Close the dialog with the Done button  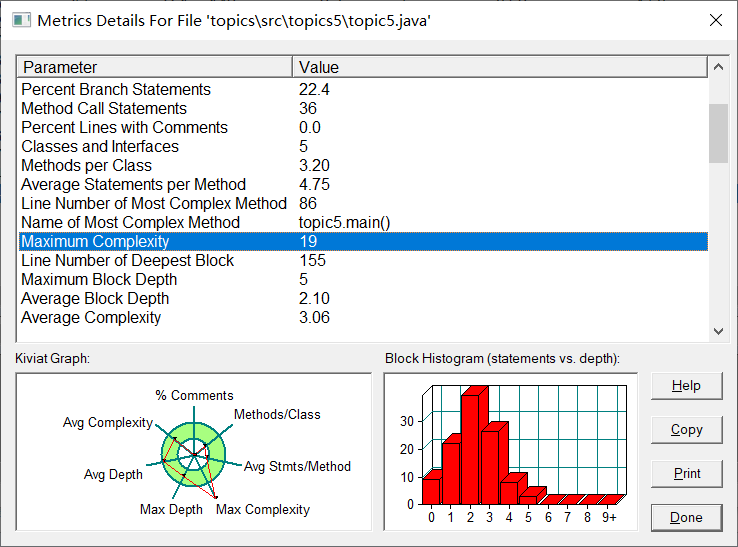(686, 518)
